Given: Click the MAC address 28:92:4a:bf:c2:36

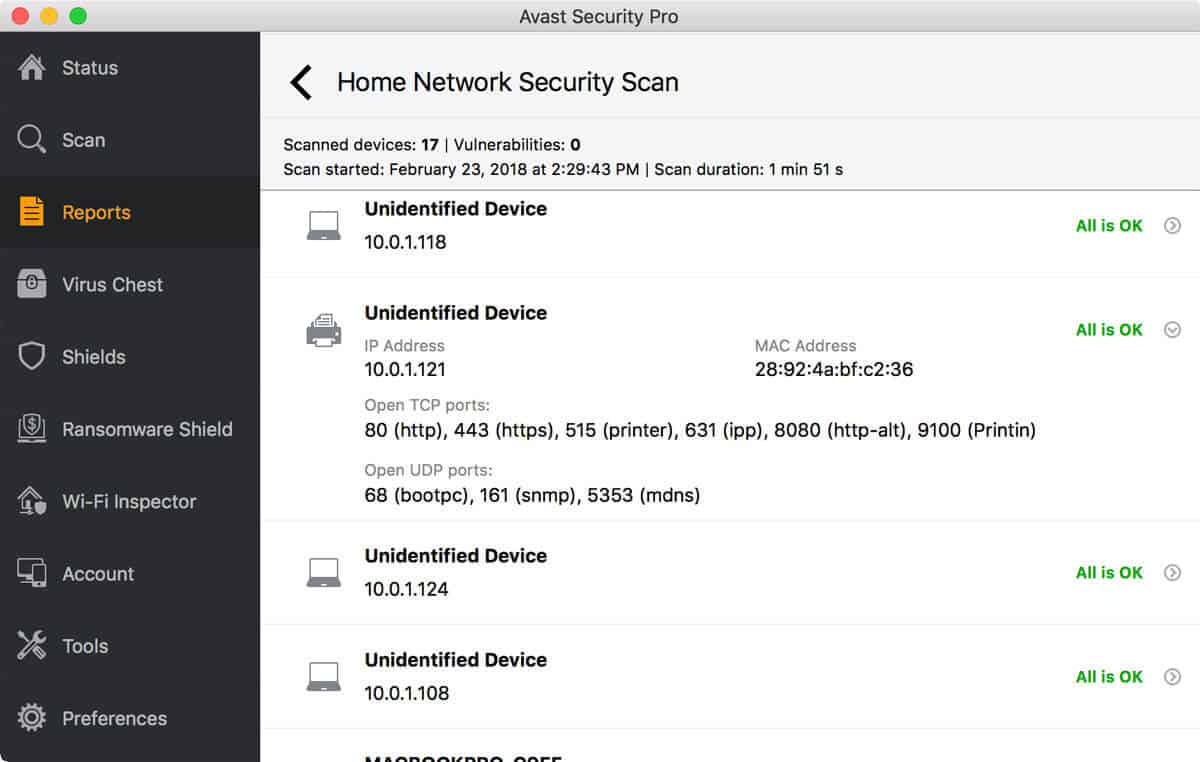Looking at the screenshot, I should (x=834, y=370).
